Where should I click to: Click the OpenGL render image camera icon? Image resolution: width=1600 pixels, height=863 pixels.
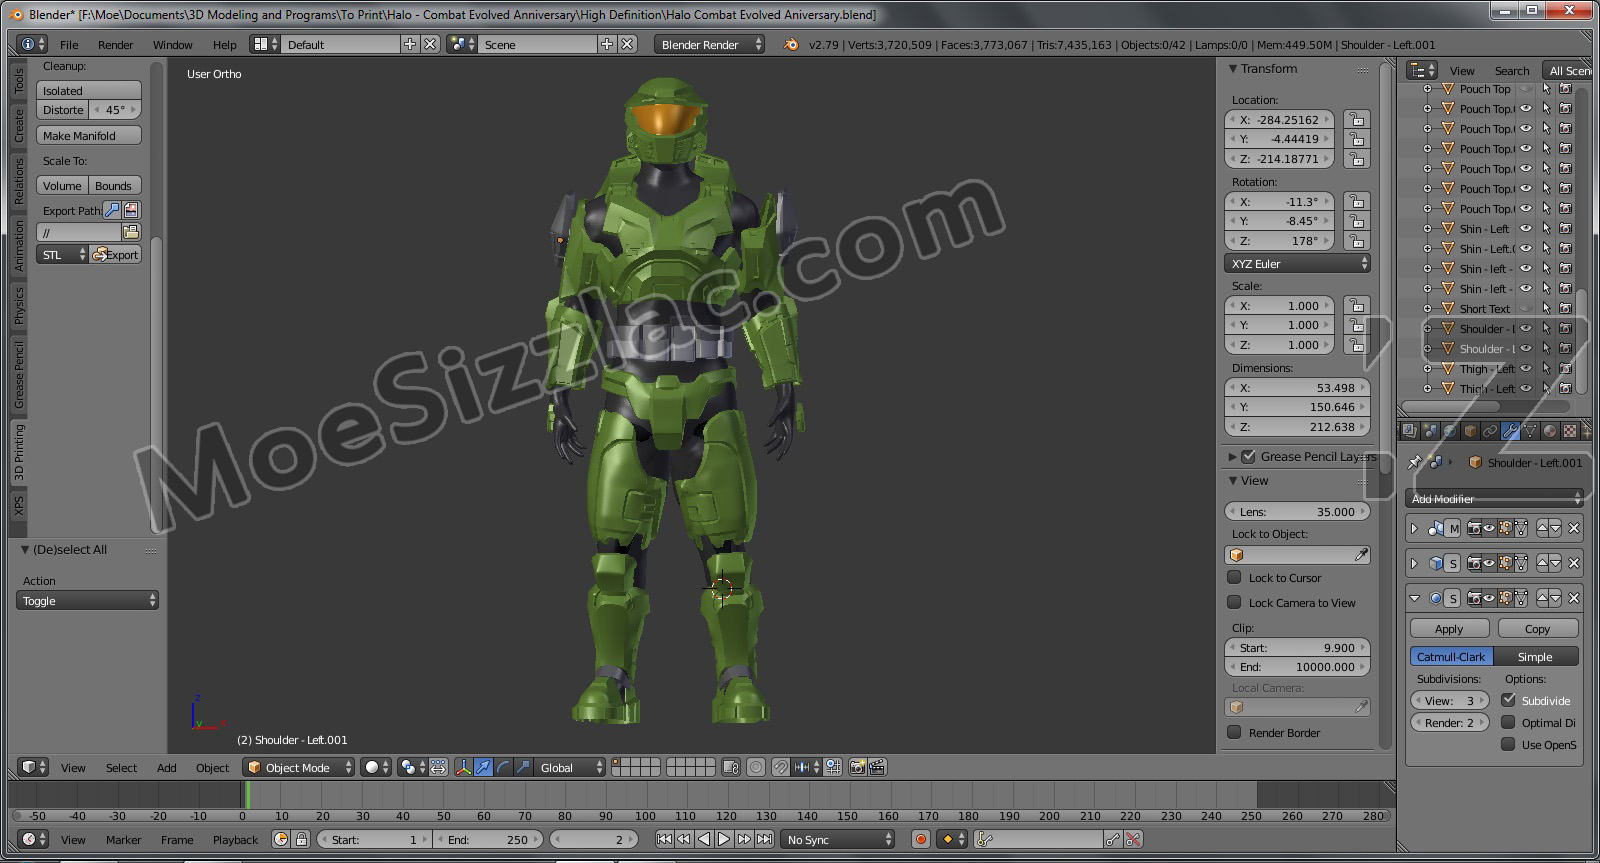pos(857,768)
